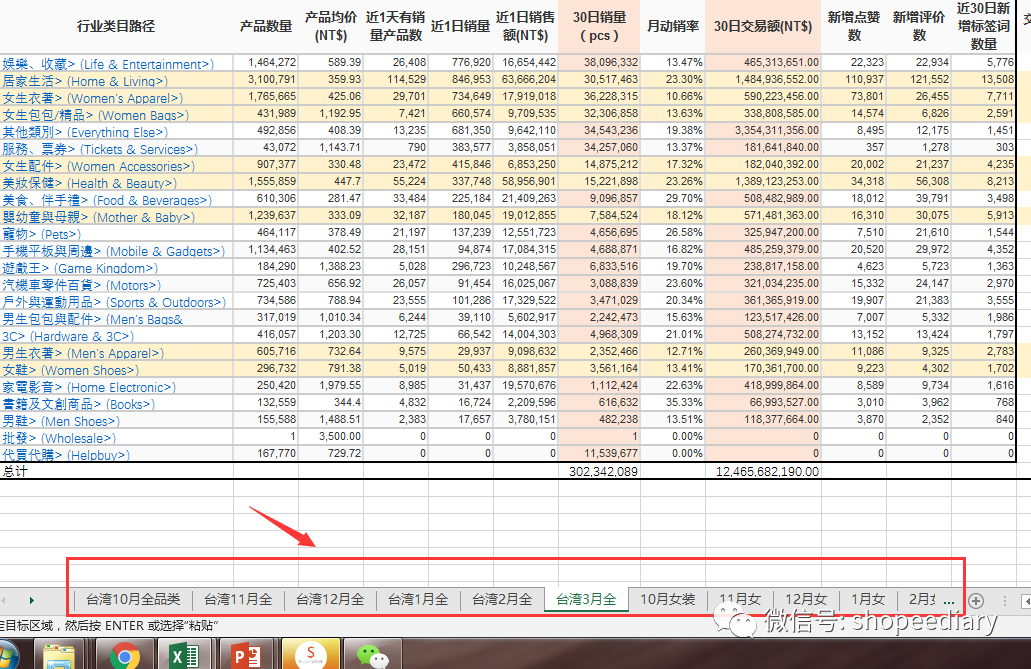
Task: Open the Helpbuy category link
Action: point(66,455)
